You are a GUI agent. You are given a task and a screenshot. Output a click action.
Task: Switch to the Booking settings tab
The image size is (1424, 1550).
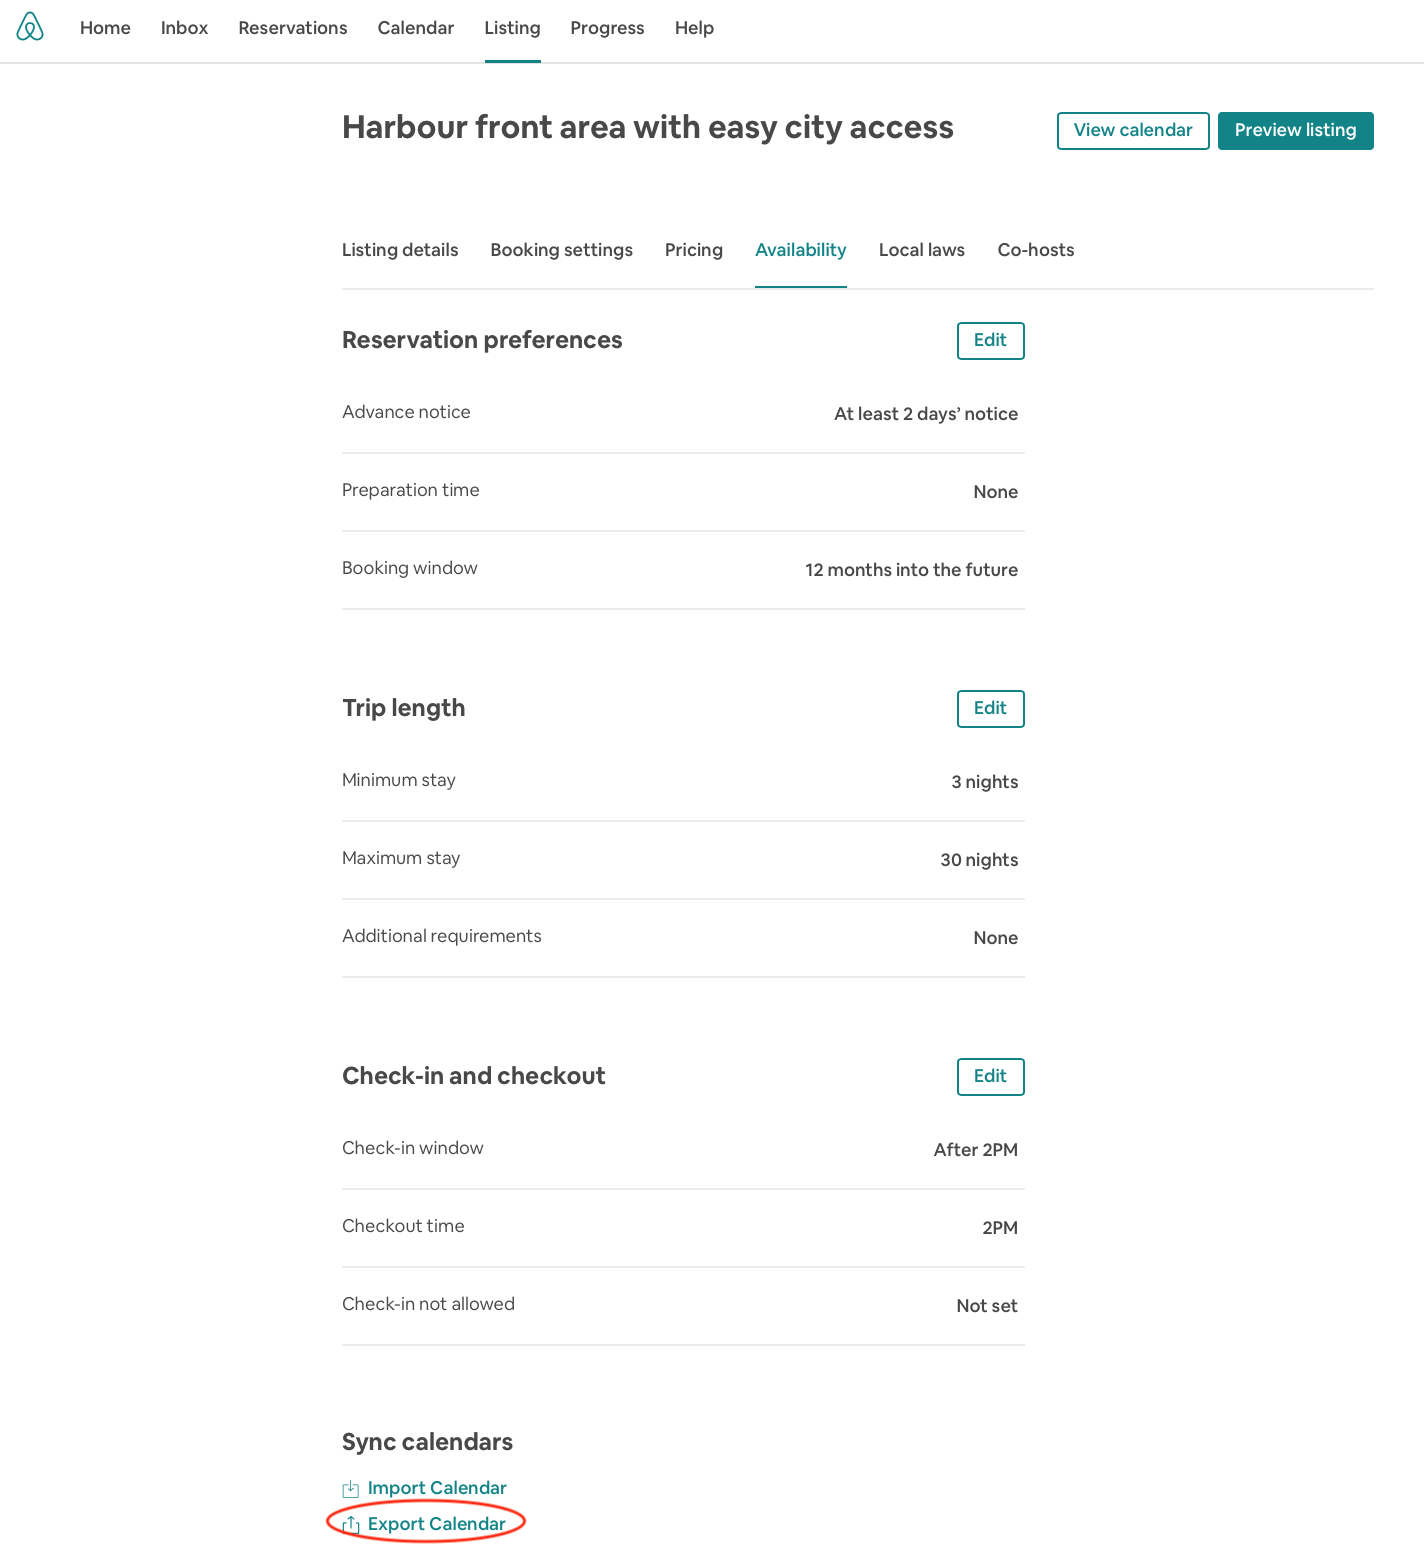point(561,250)
